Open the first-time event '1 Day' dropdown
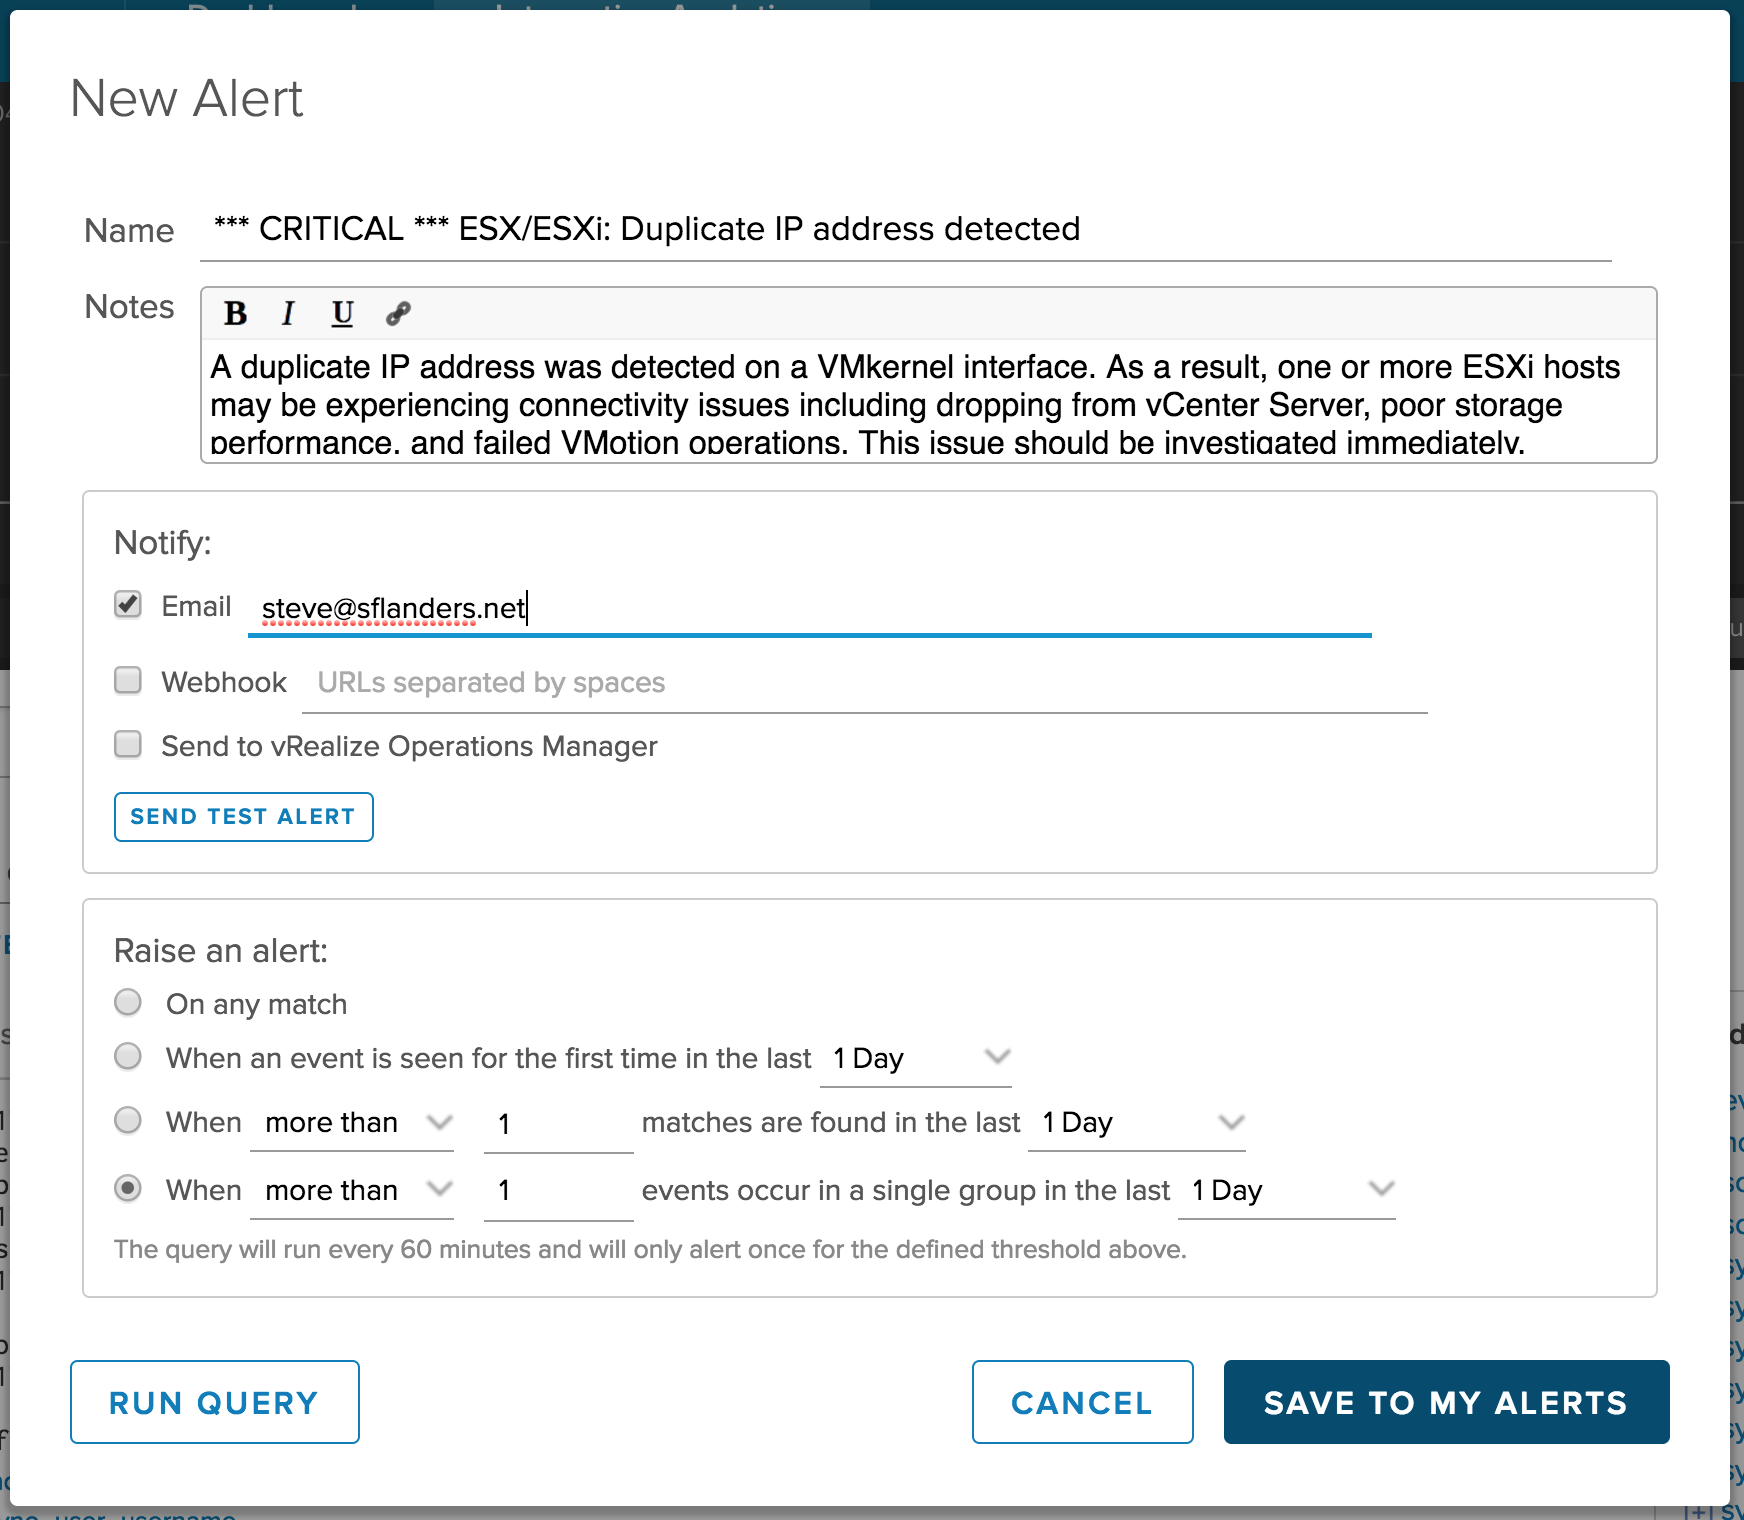Viewport: 1744px width, 1520px height. click(x=916, y=1059)
